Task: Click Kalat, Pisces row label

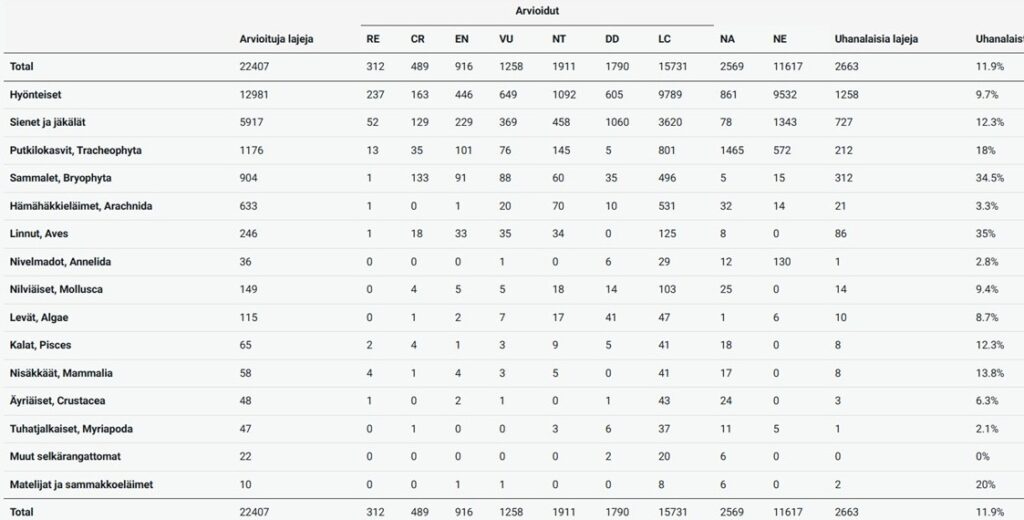Action: point(40,345)
